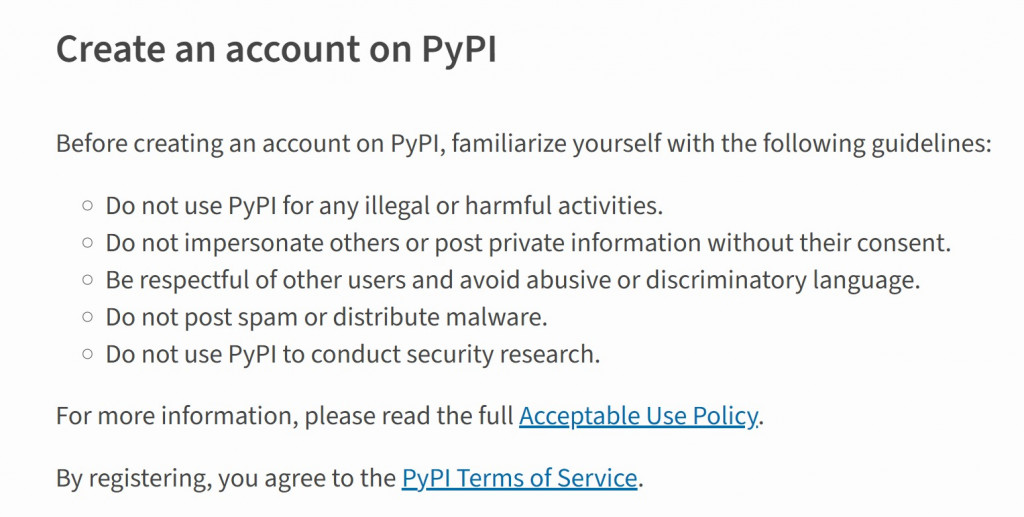This screenshot has height=517, width=1024.
Task: Click the bullet marker before 'Be respectful' guideline
Action: [88, 280]
